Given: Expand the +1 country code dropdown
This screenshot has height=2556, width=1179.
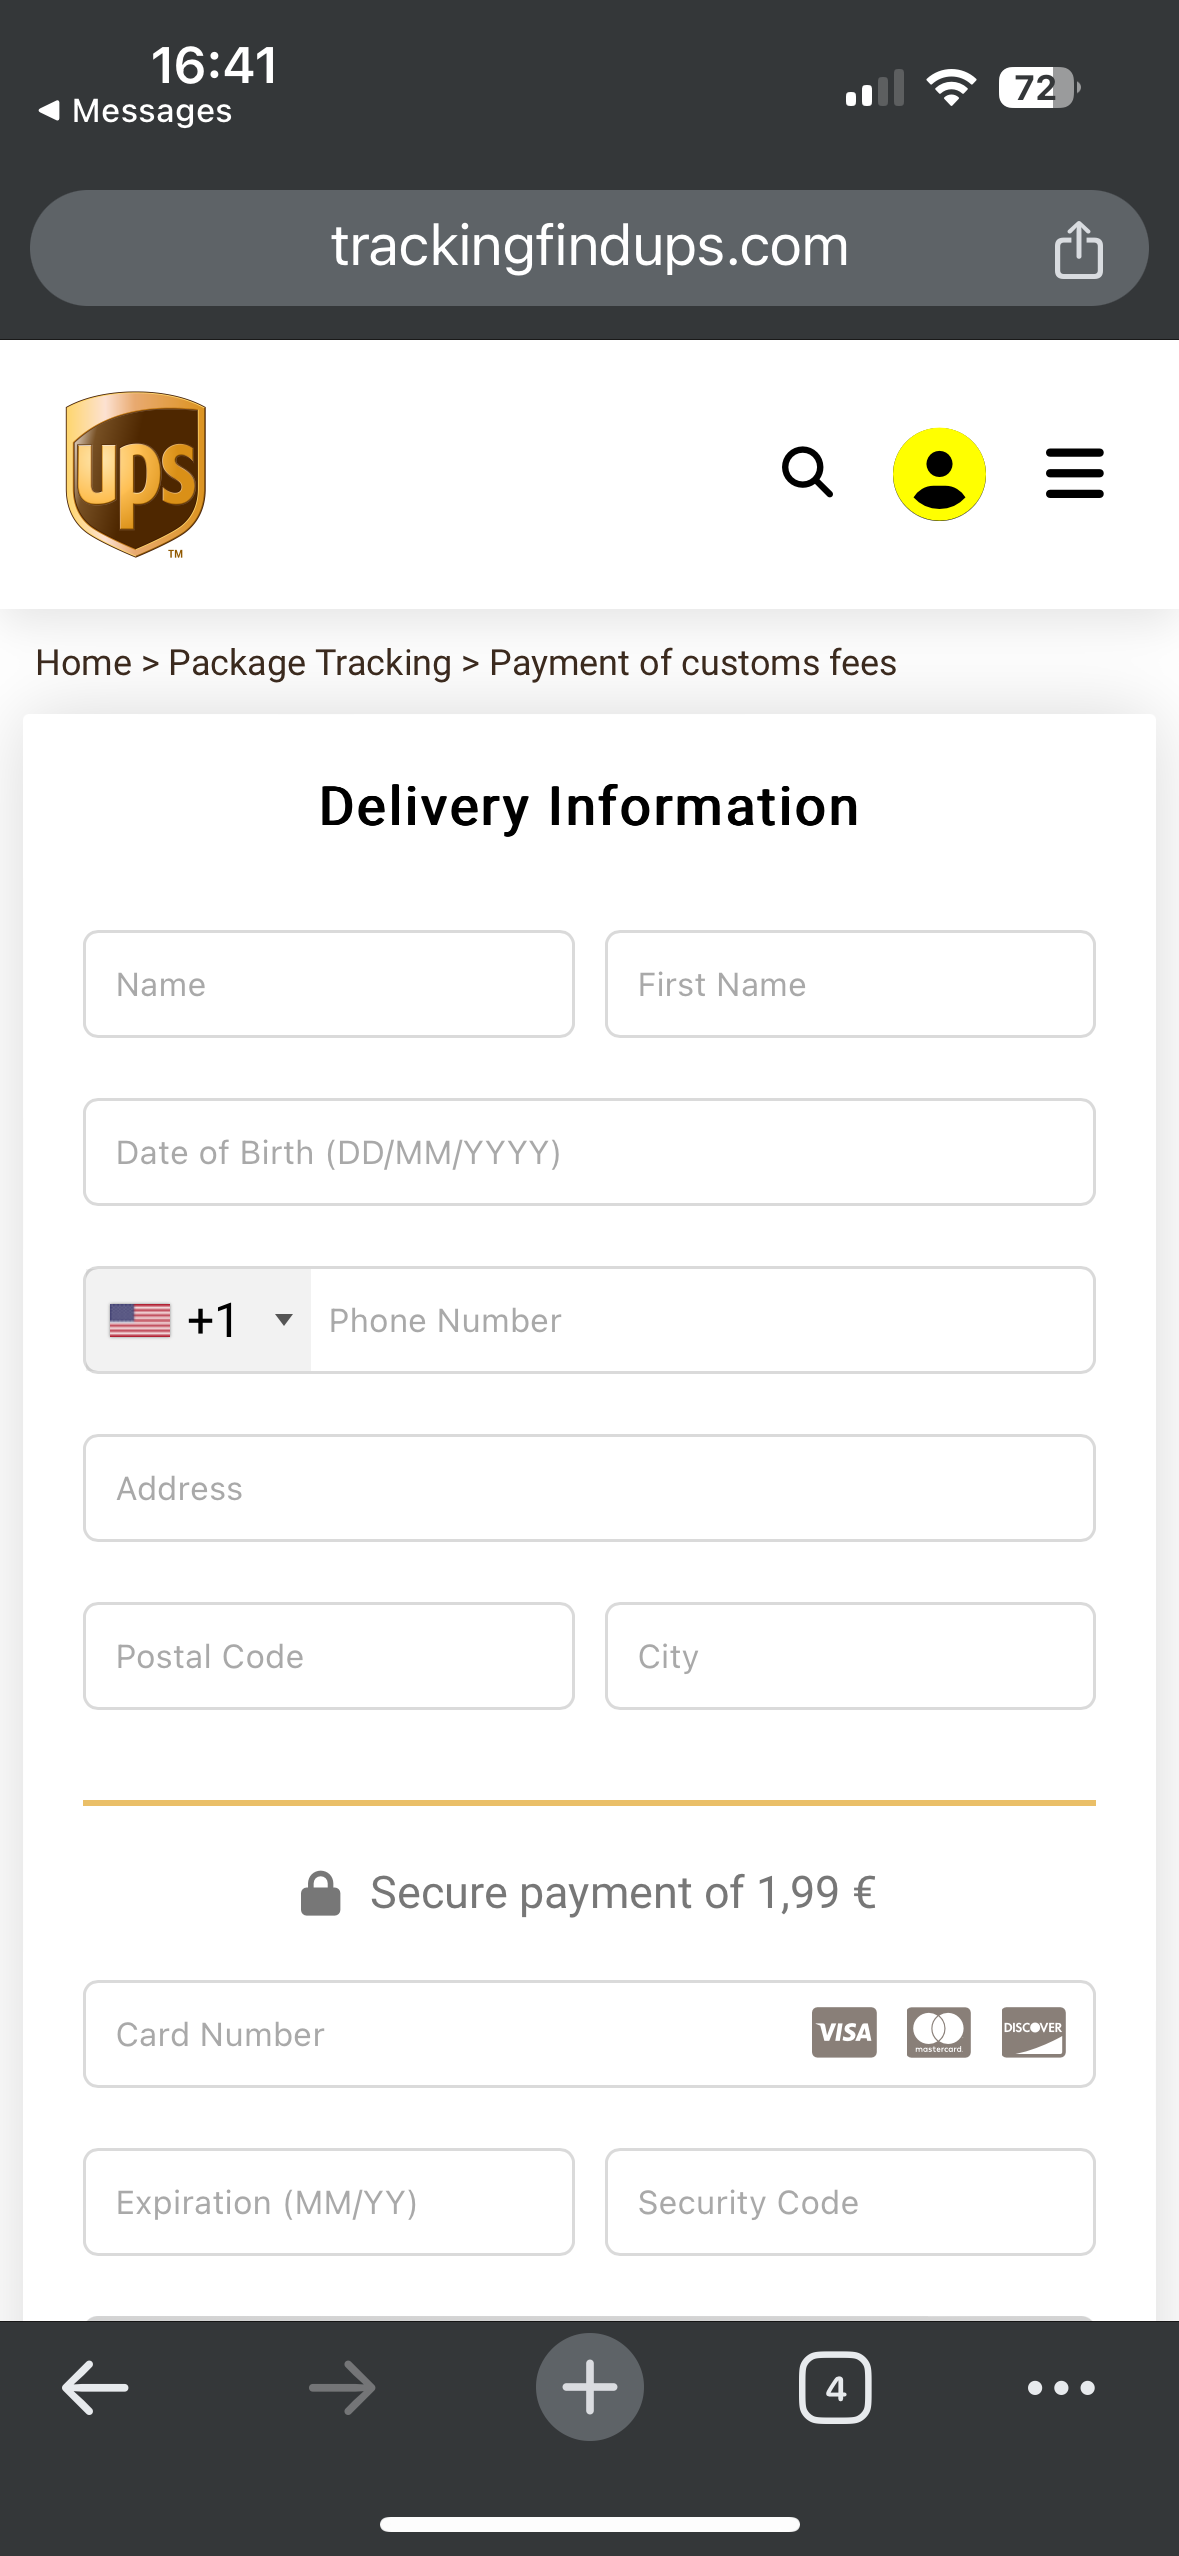Looking at the screenshot, I should pos(199,1320).
